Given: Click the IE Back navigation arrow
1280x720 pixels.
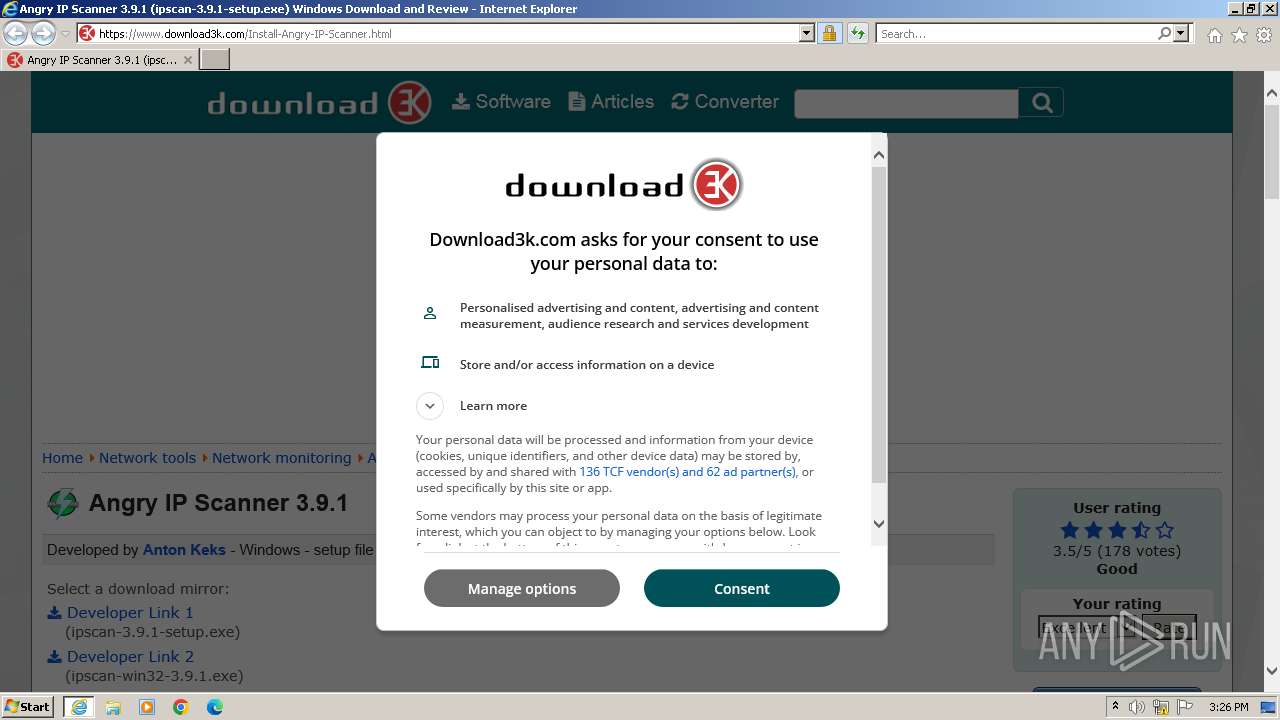Looking at the screenshot, I should point(15,33).
